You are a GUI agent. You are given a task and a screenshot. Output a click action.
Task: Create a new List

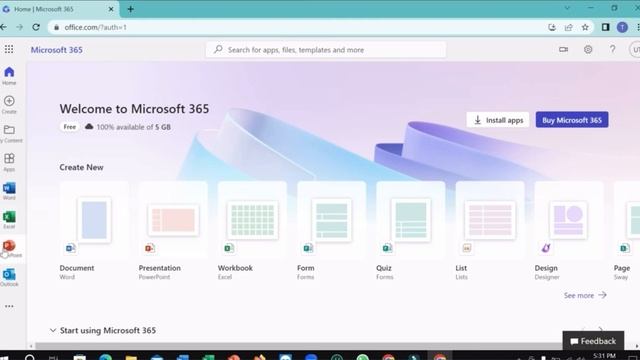point(490,231)
